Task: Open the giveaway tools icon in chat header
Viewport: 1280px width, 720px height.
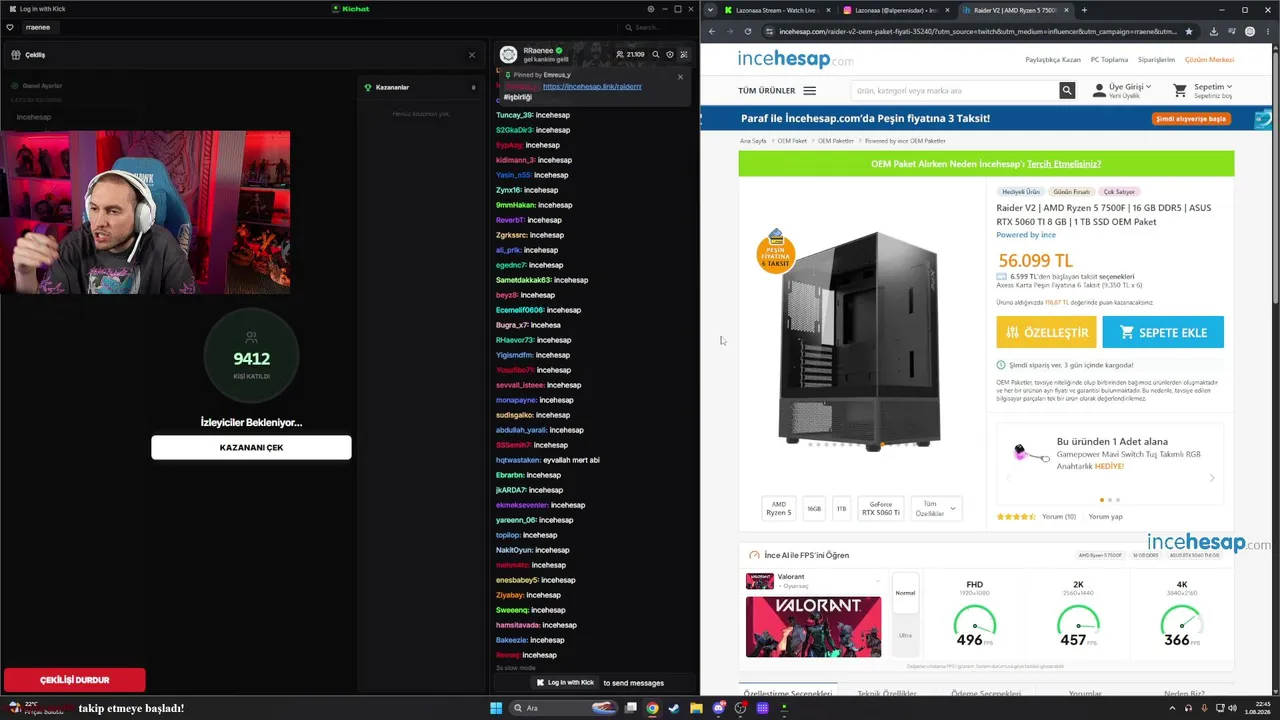Action: coord(684,54)
